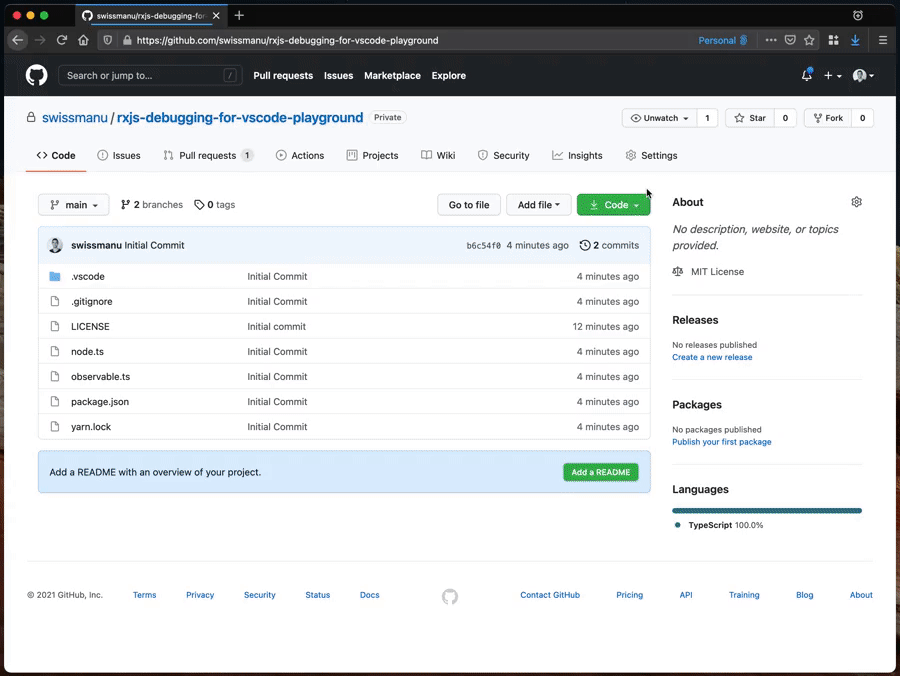900x676 pixels.
Task: View the 2 commits history
Action: click(609, 245)
